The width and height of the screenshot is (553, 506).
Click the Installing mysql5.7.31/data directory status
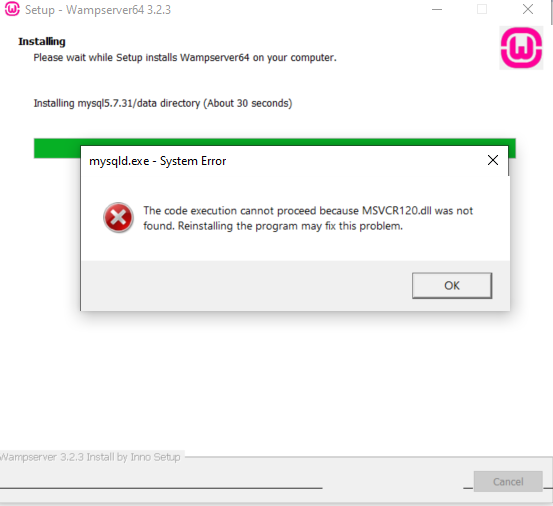coord(163,103)
